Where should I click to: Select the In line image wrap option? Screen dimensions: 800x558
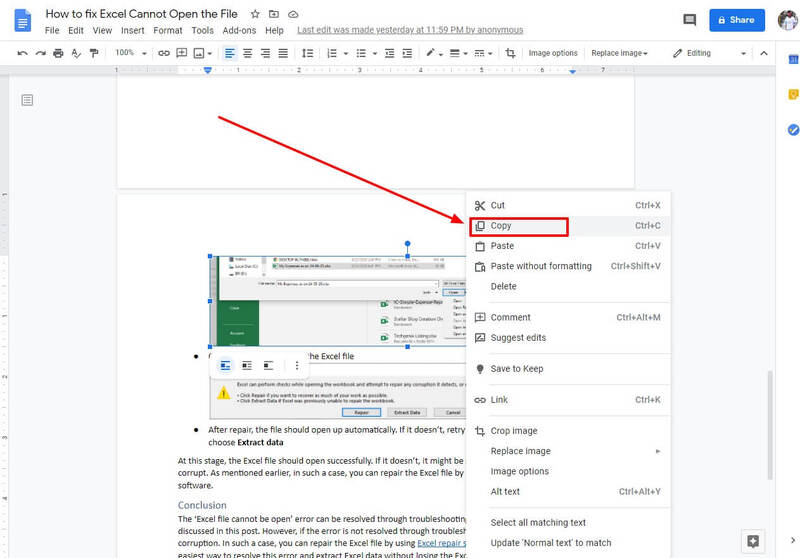coord(225,365)
